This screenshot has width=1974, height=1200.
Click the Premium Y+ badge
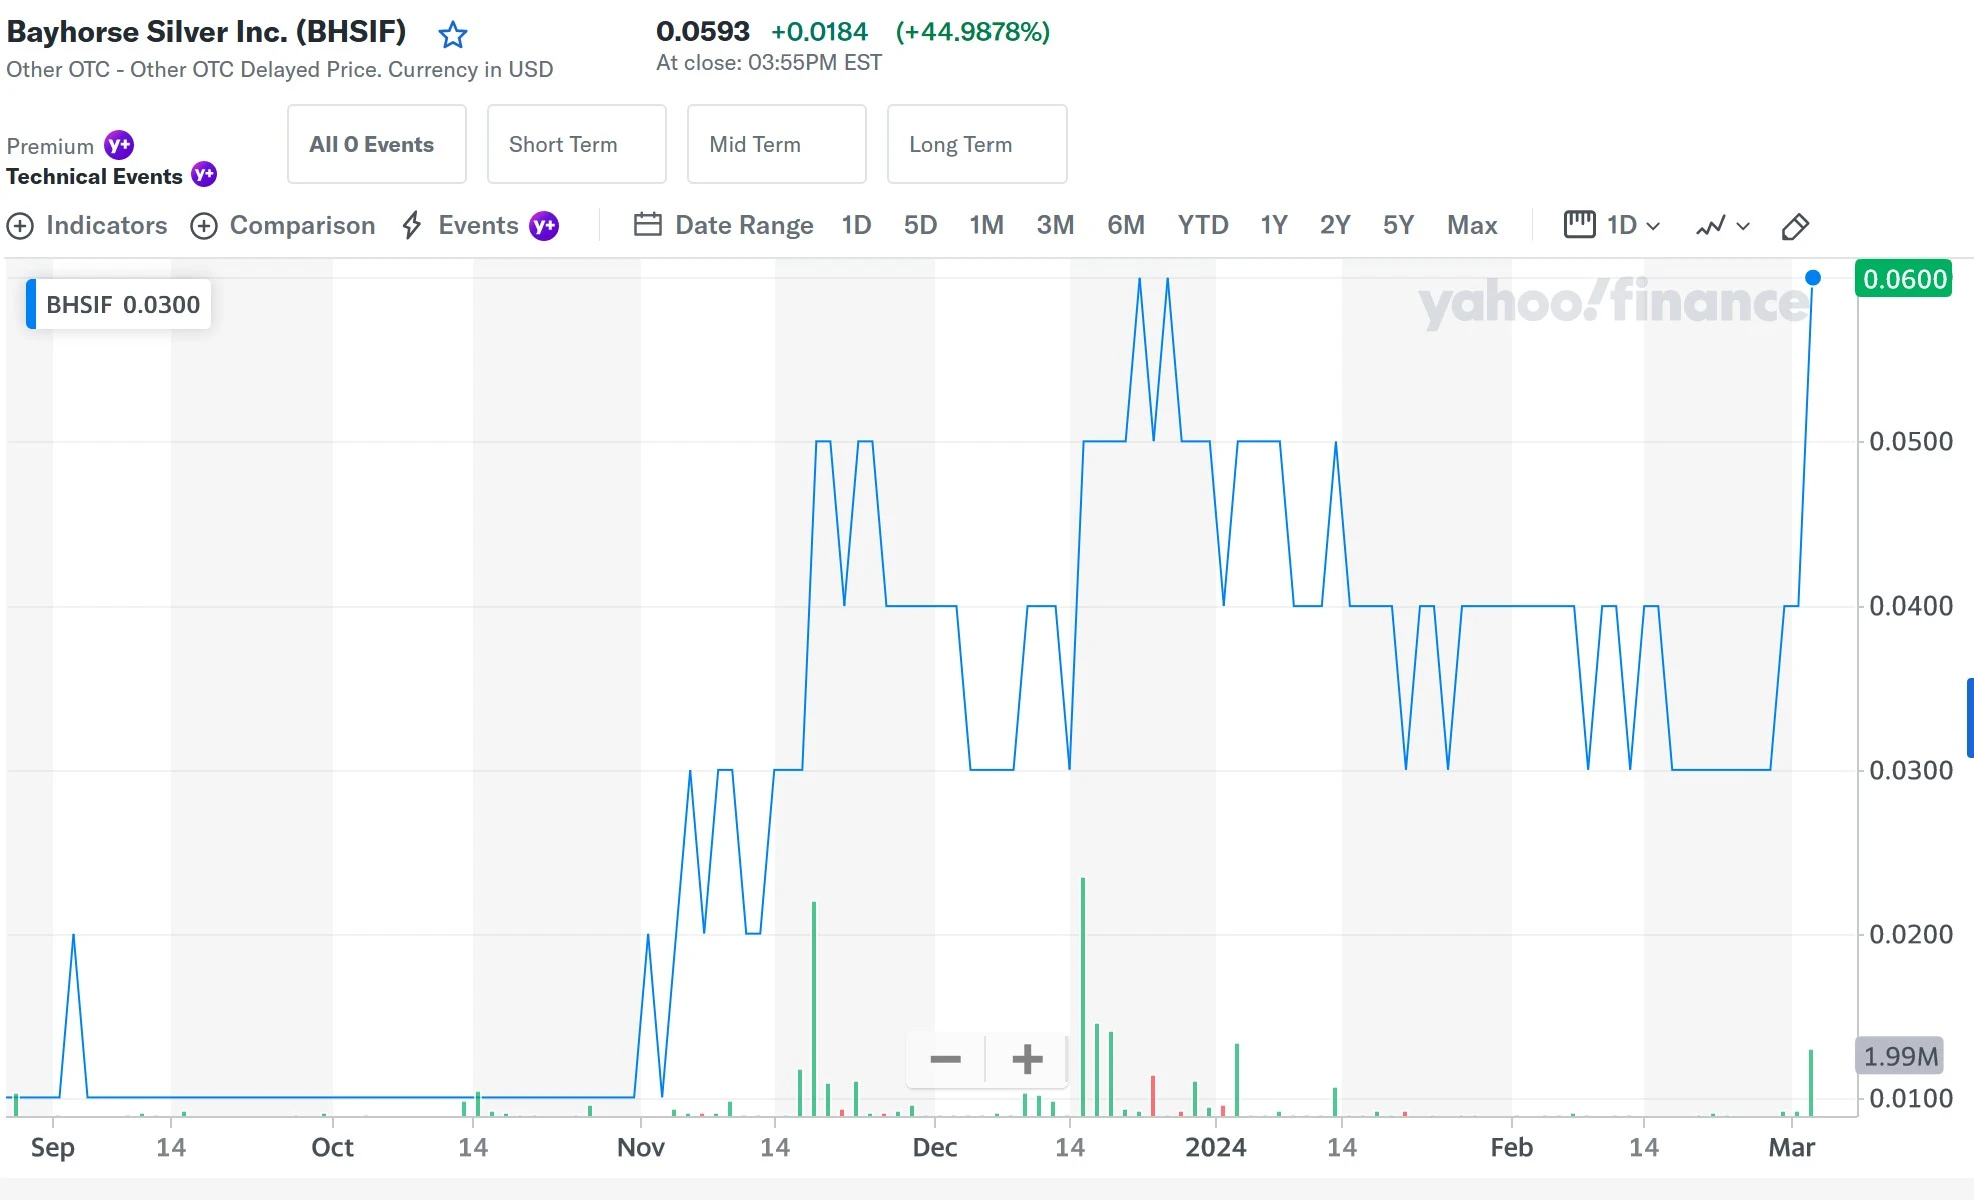click(x=119, y=145)
